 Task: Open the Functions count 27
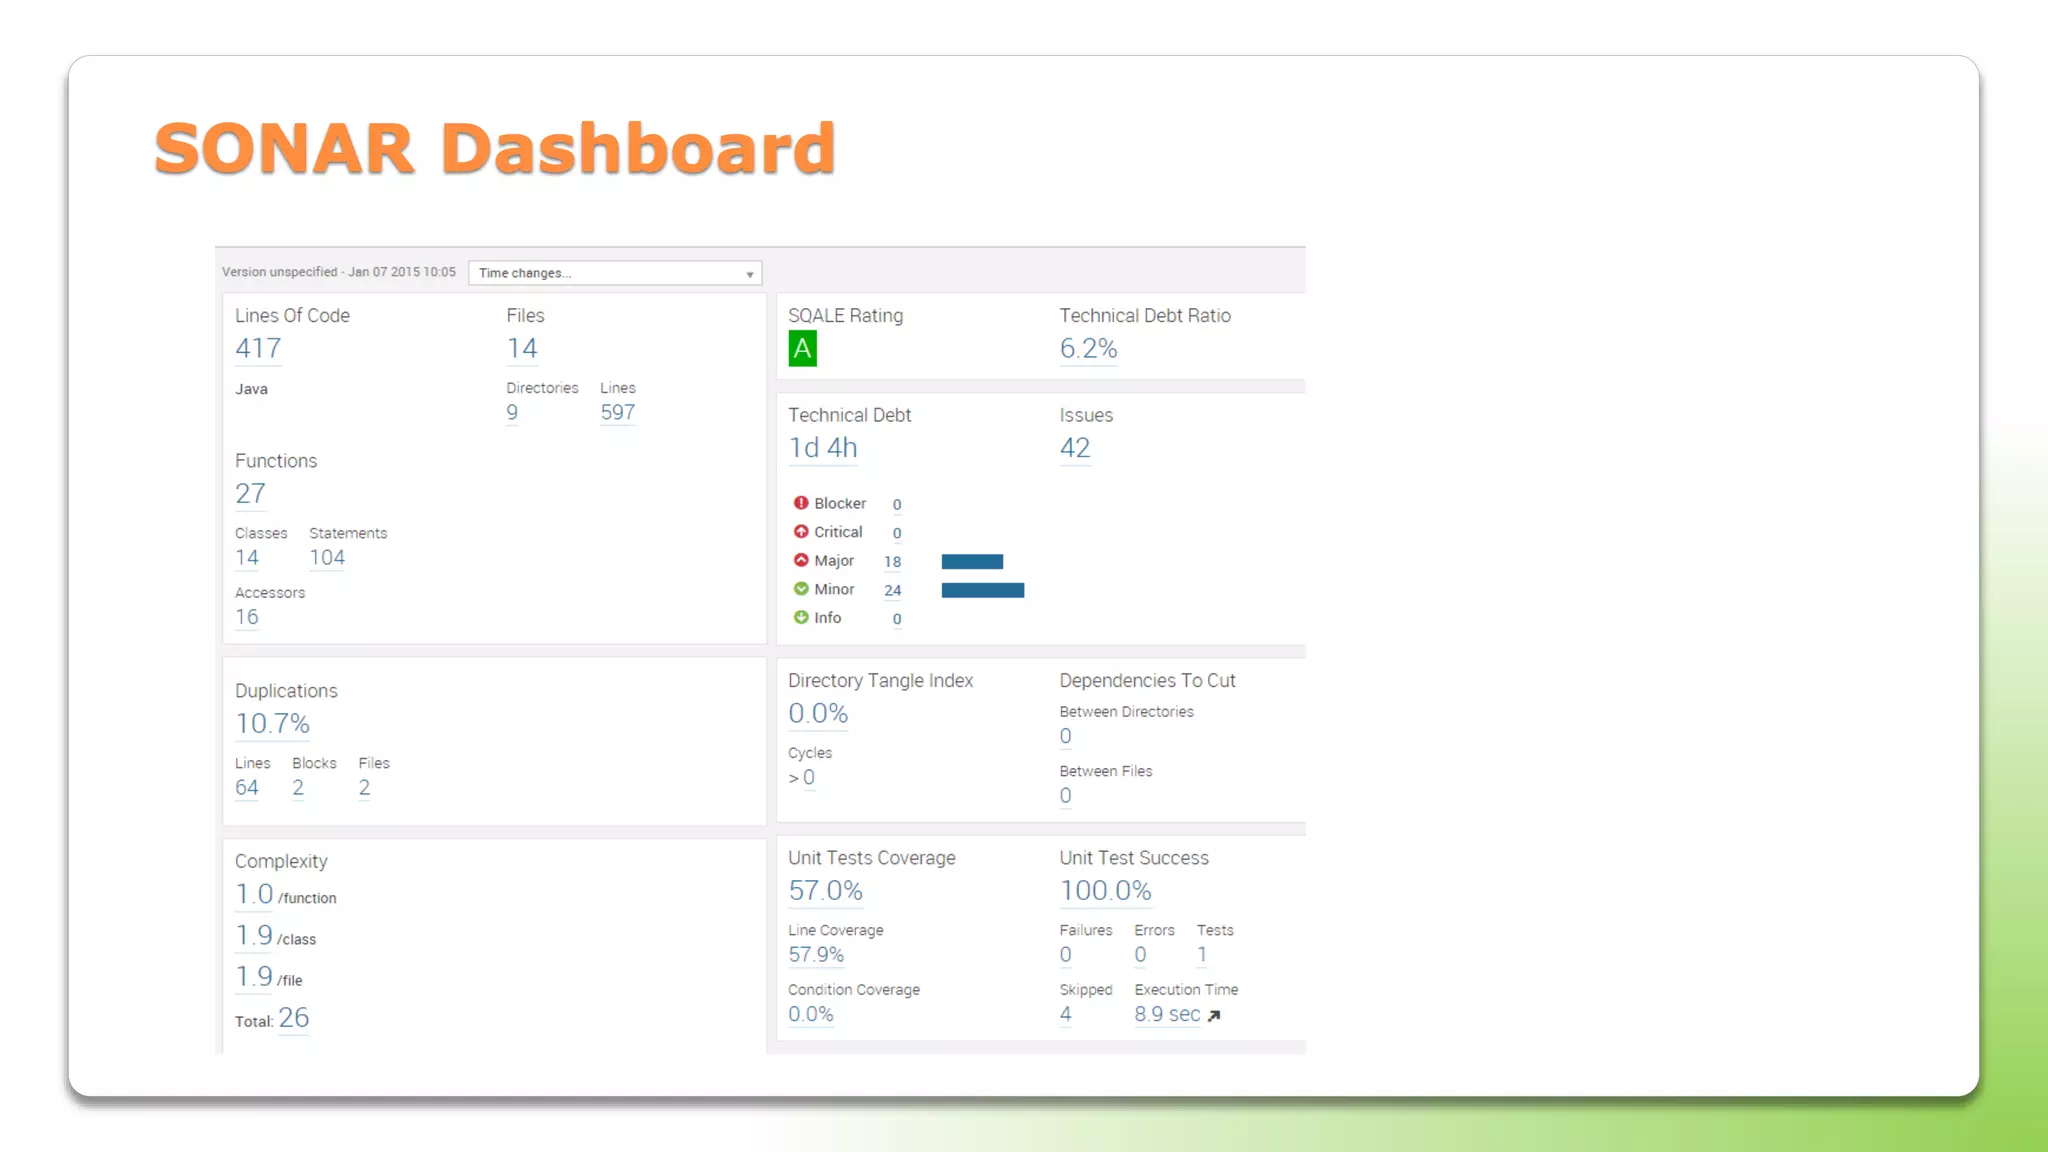tap(250, 493)
